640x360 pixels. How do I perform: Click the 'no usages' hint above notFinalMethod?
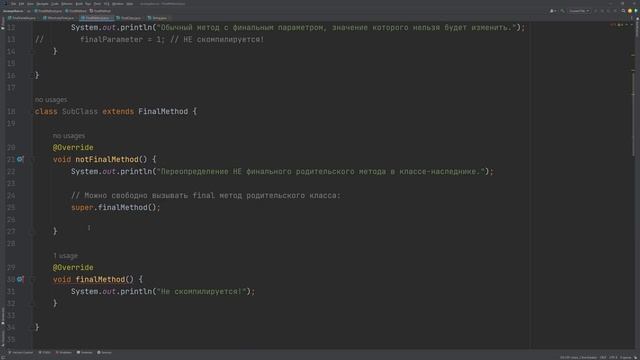coord(69,136)
